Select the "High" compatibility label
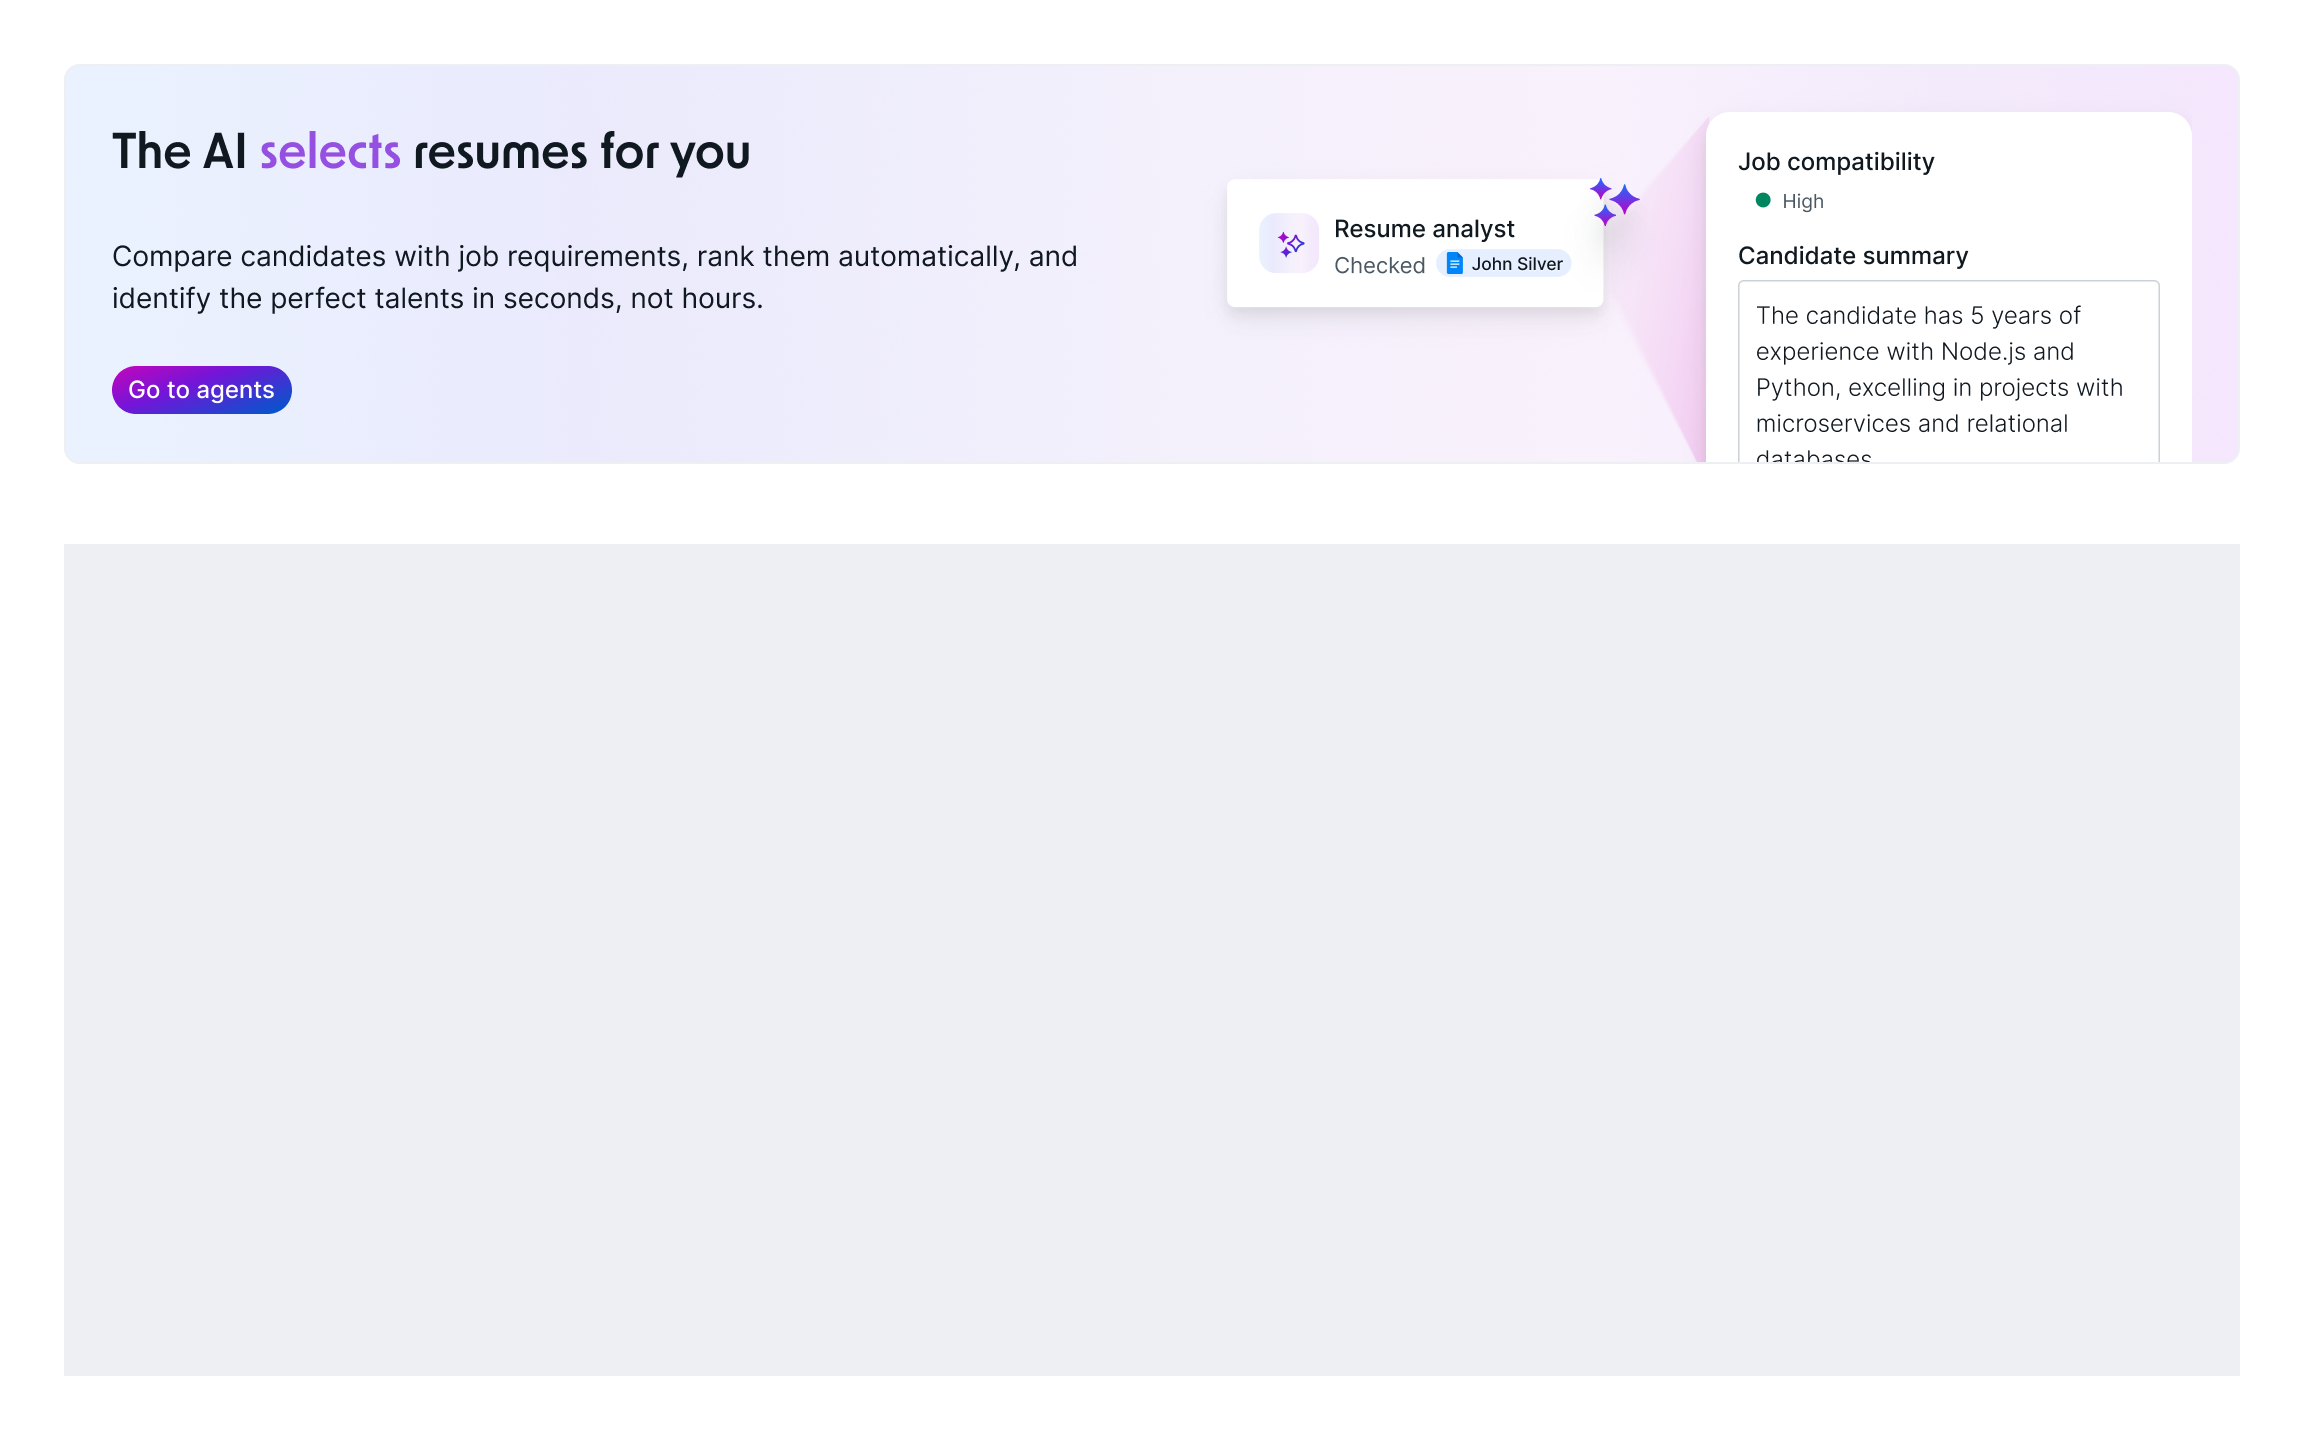Viewport: 2304px width, 1440px height. pos(1801,201)
